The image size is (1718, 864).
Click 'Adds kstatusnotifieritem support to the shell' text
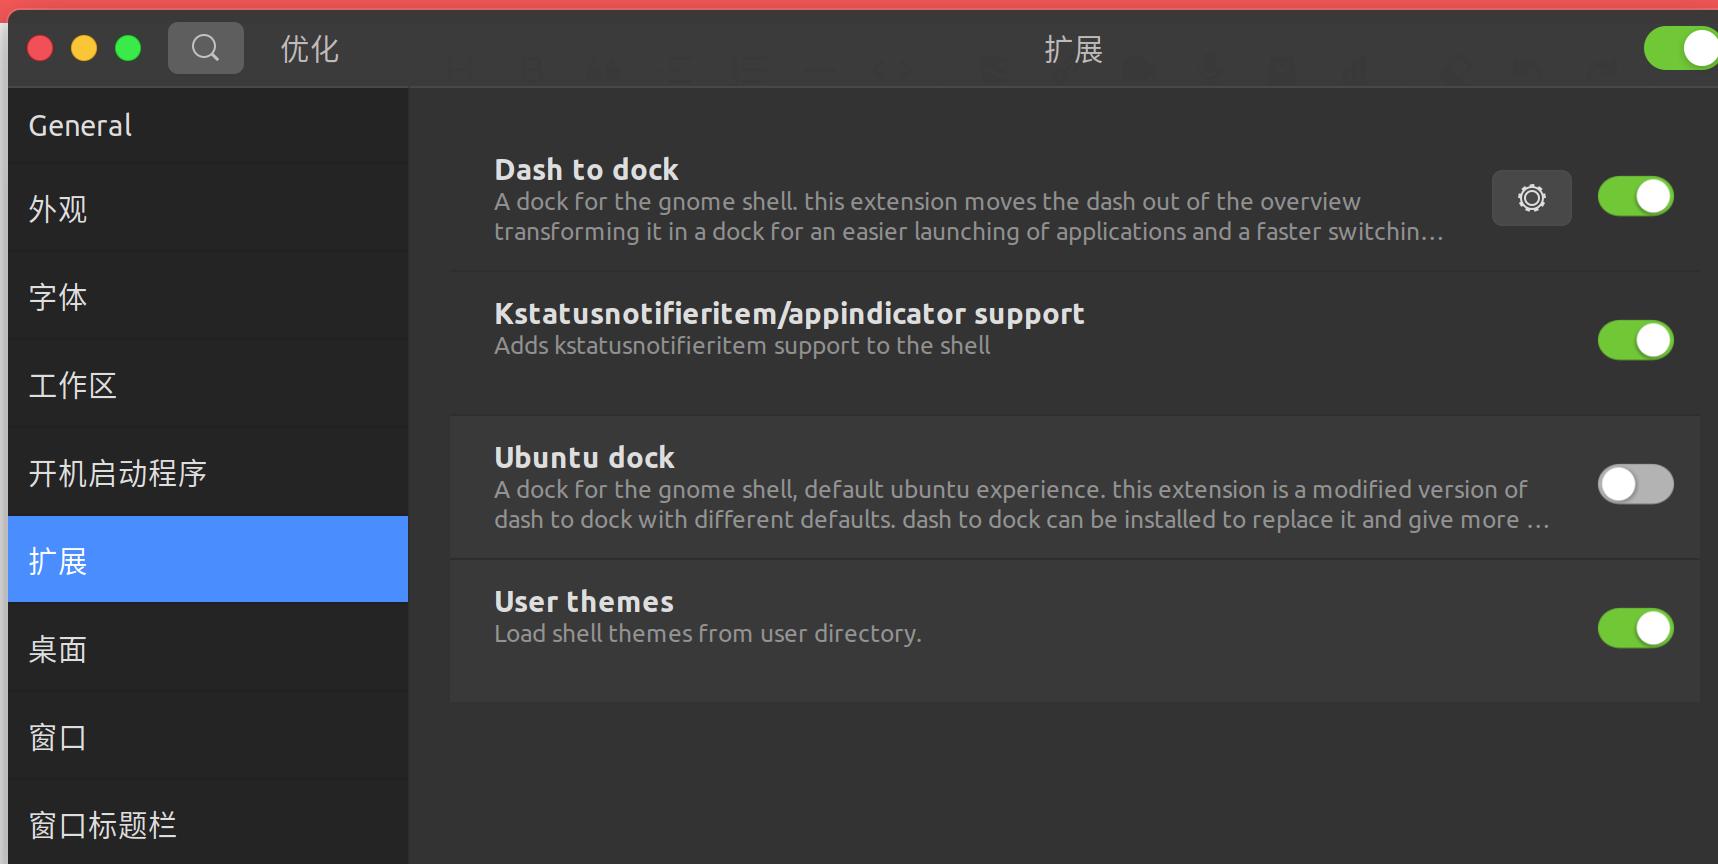coord(742,346)
